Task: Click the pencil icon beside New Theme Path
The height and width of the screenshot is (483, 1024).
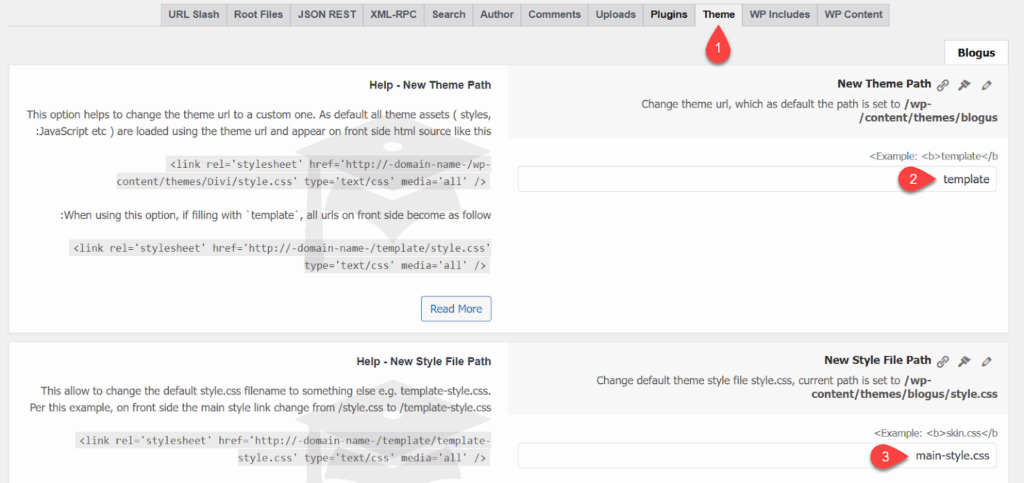Action: (x=987, y=85)
